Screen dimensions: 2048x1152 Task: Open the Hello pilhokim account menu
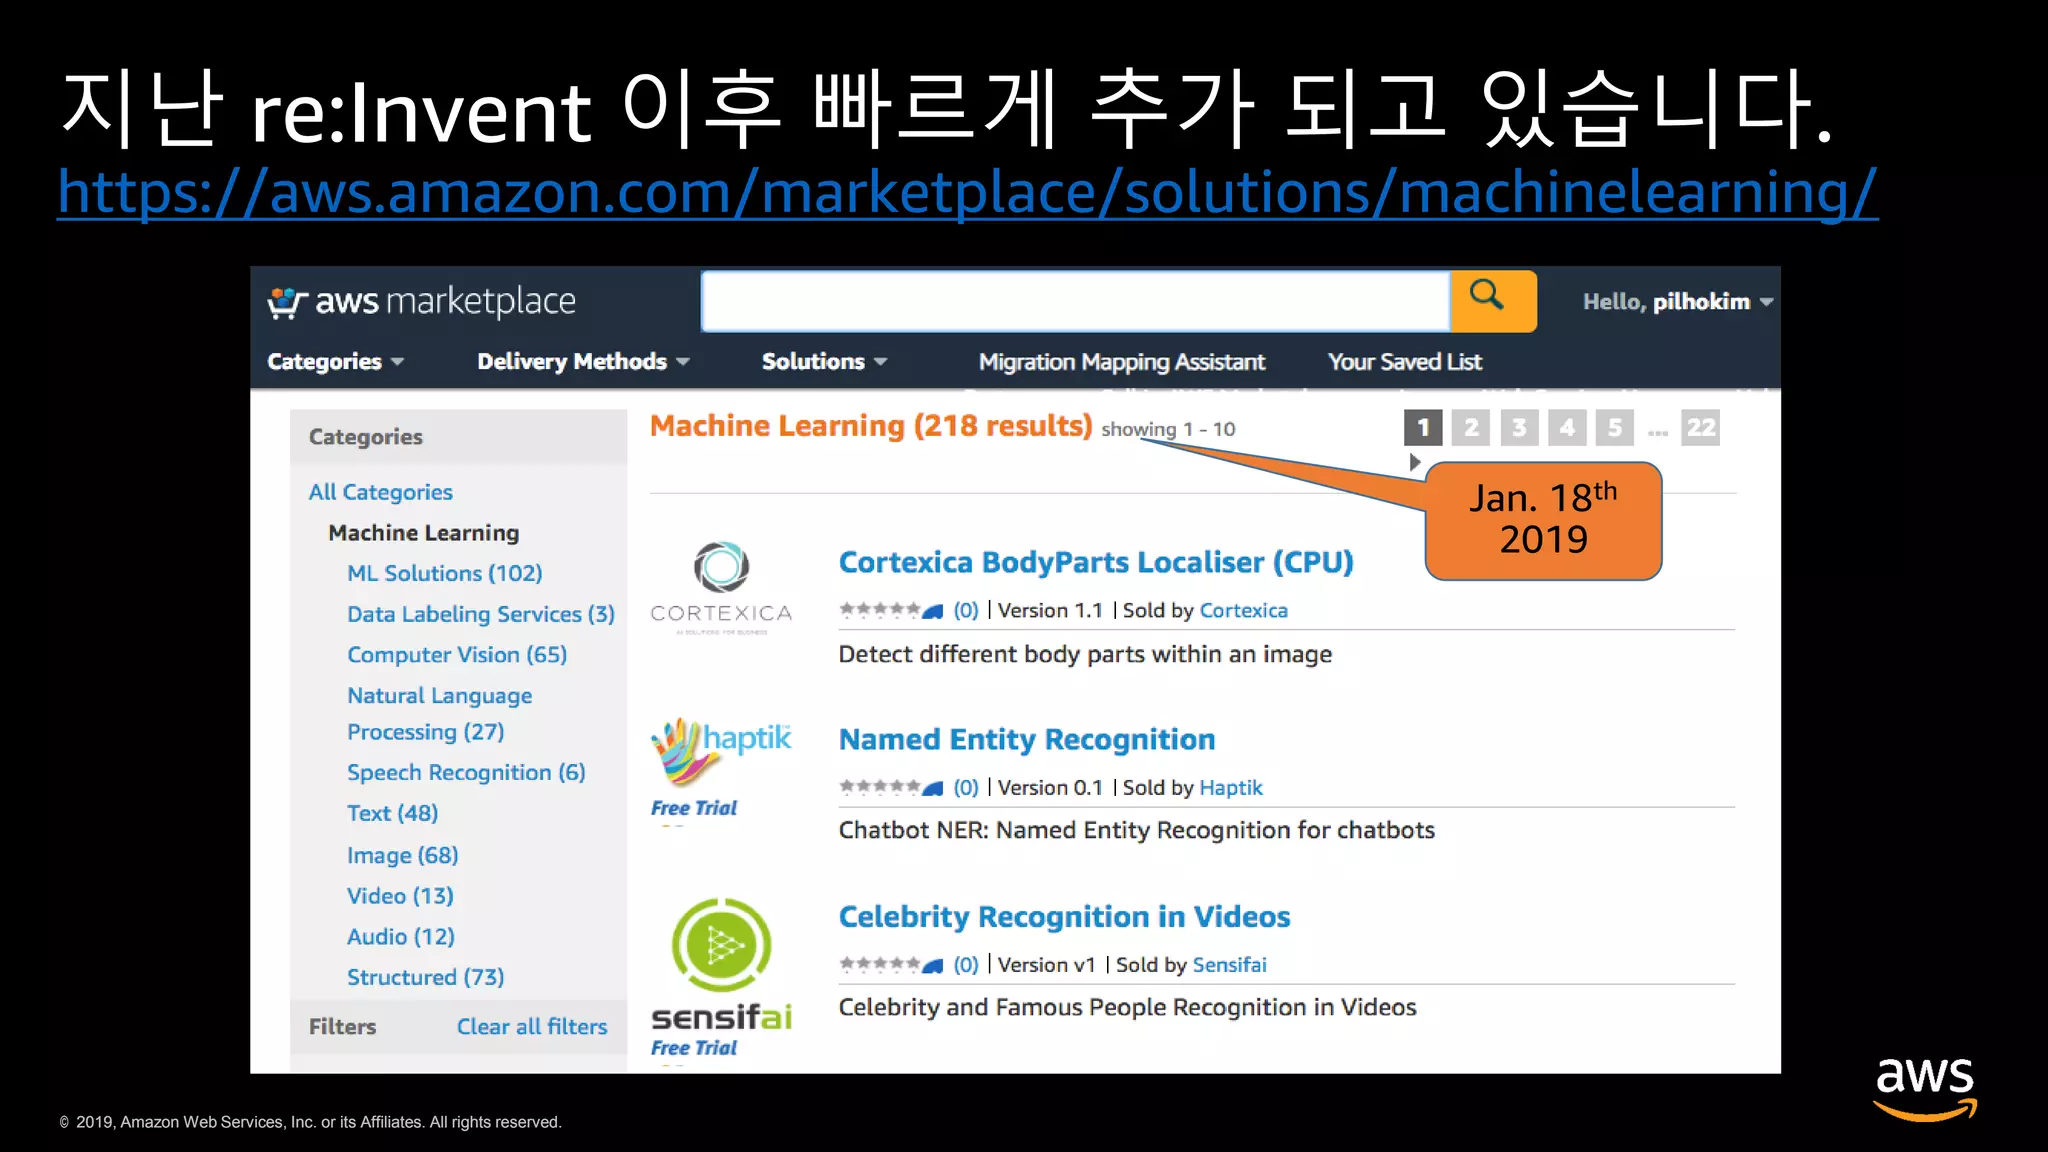[x=1677, y=302]
